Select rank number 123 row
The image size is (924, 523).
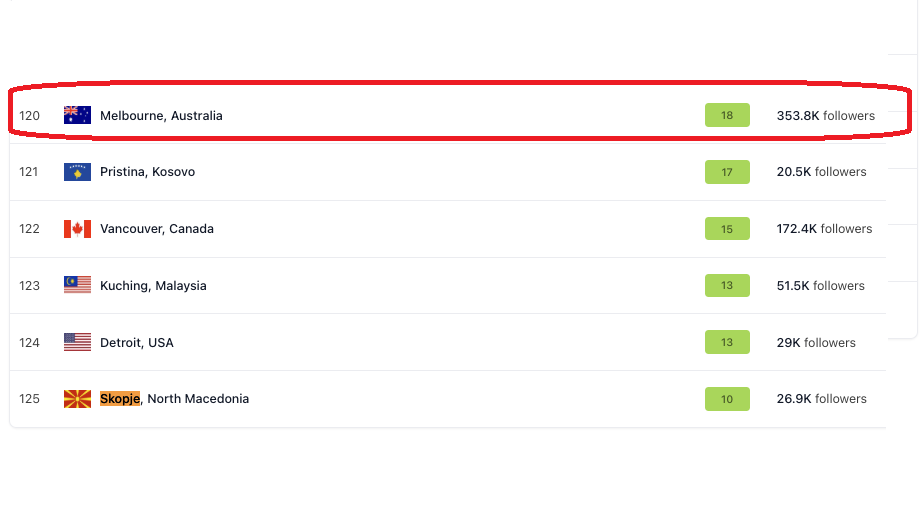click(x=30, y=286)
